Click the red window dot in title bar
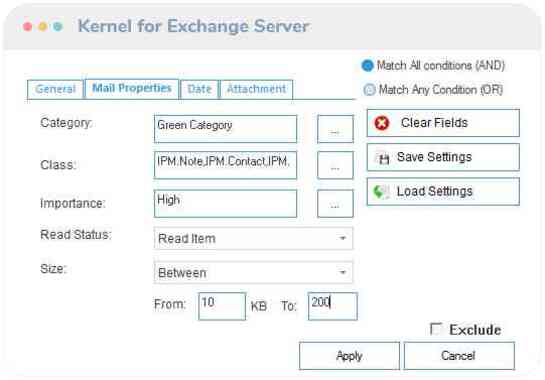The width and height of the screenshot is (545, 380). (27, 26)
